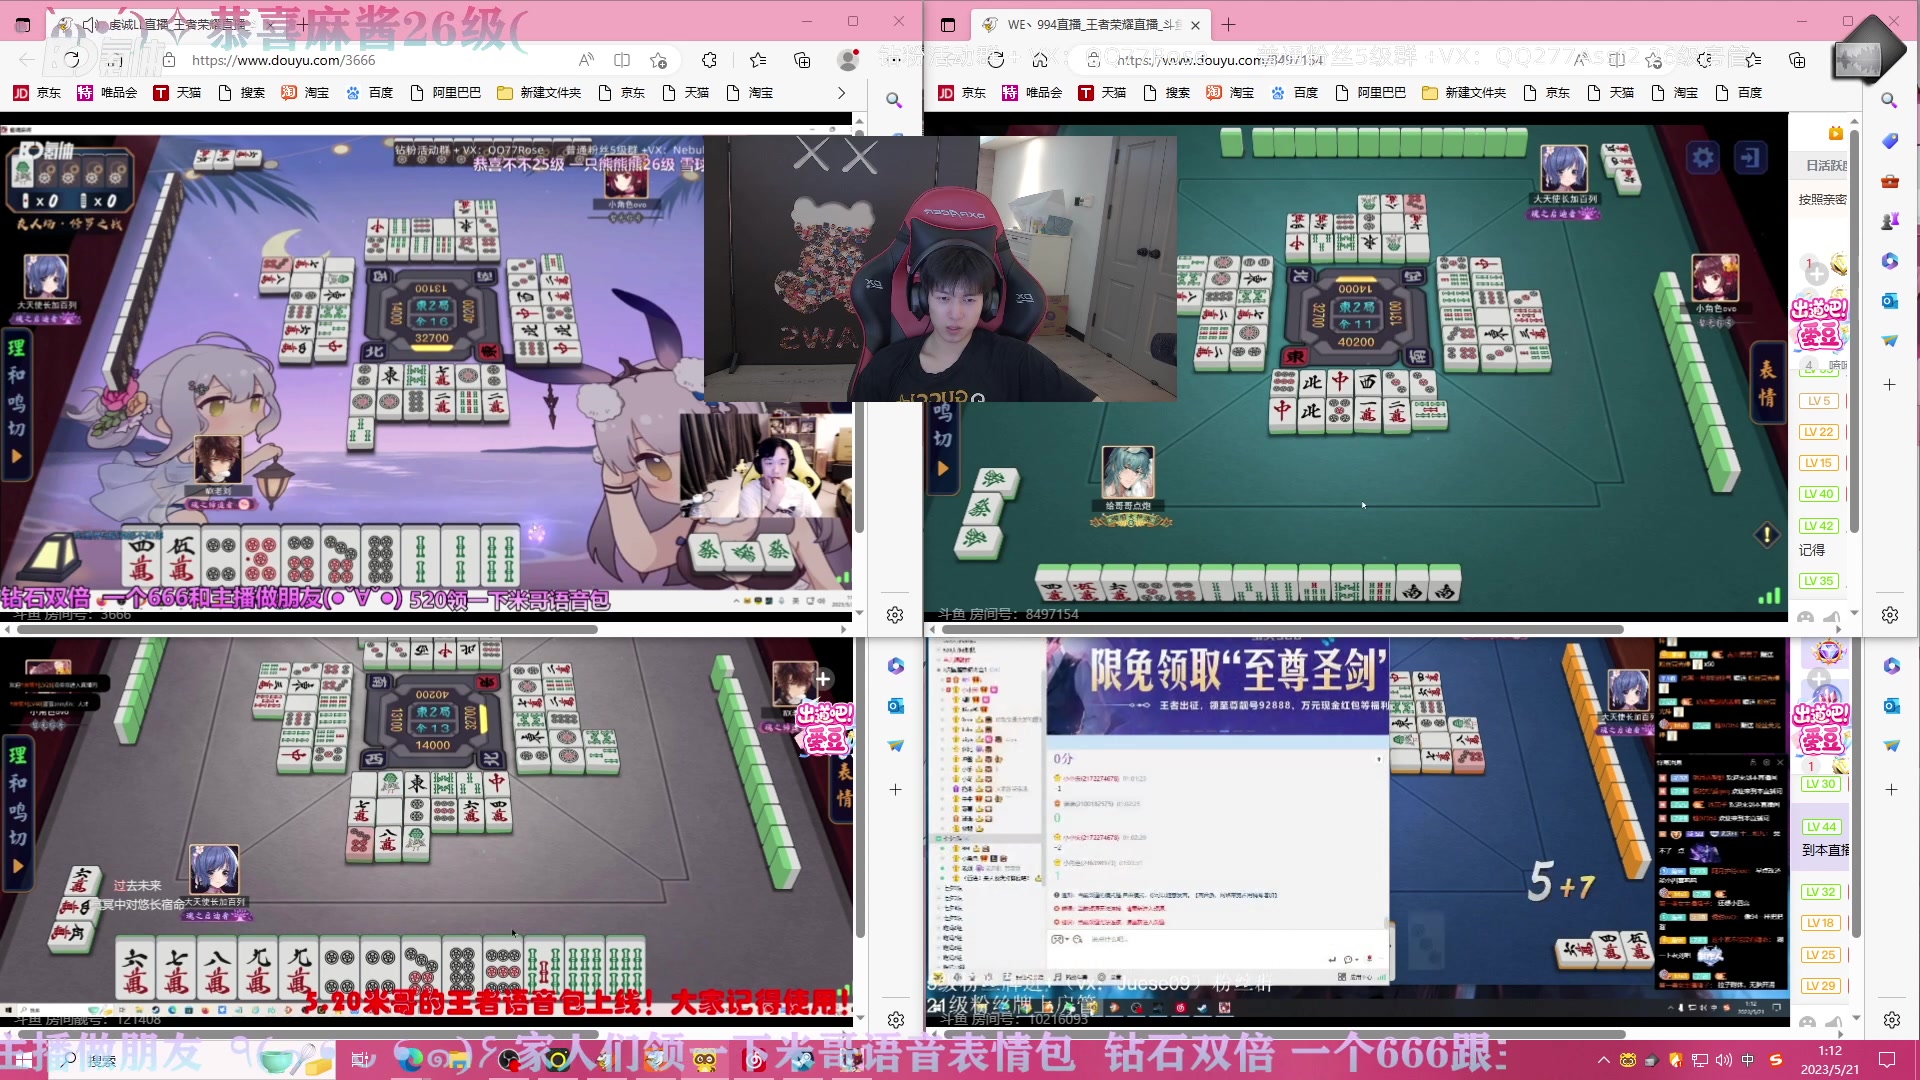The height and width of the screenshot is (1080, 1920).
Task: Open tab actions menu in left browser window
Action: (x=23, y=24)
